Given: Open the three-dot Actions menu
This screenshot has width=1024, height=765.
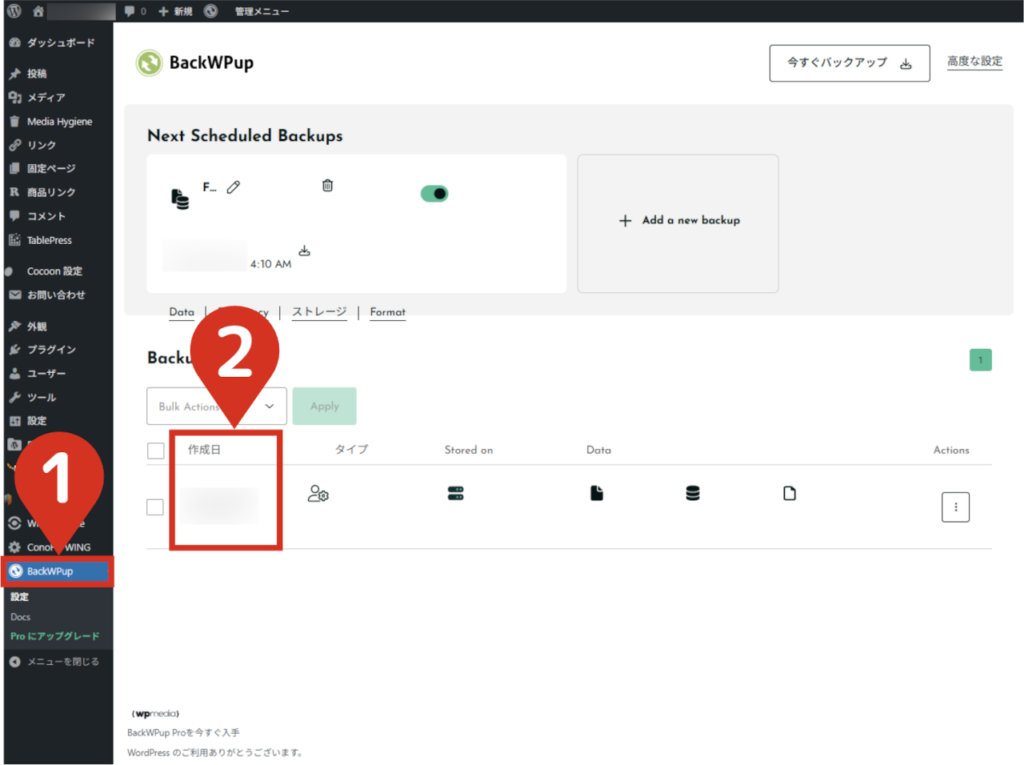Looking at the screenshot, I should [x=955, y=507].
